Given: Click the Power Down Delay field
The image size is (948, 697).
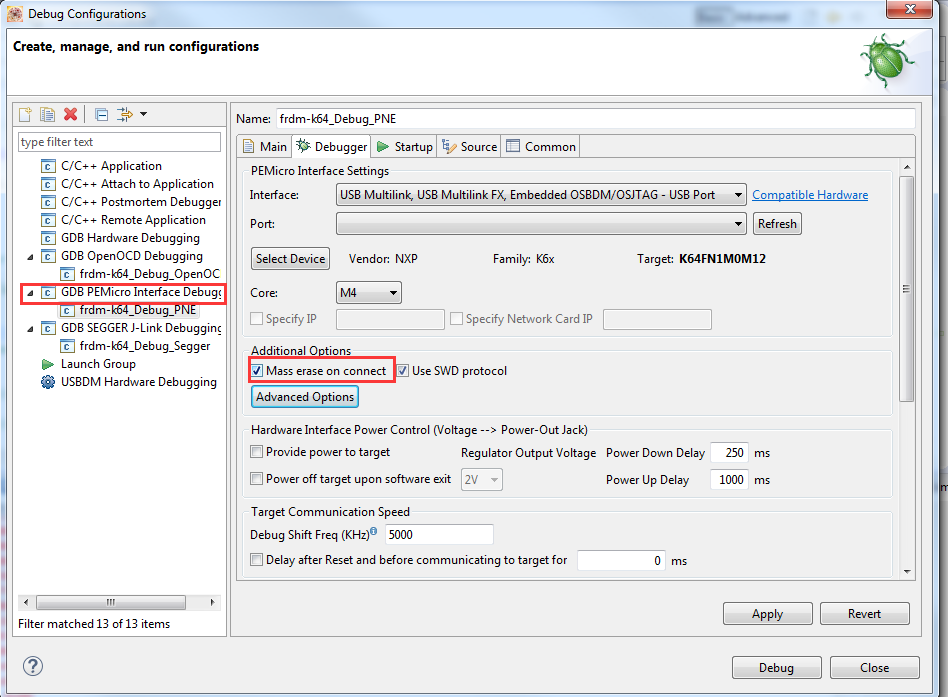Looking at the screenshot, I should (729, 453).
